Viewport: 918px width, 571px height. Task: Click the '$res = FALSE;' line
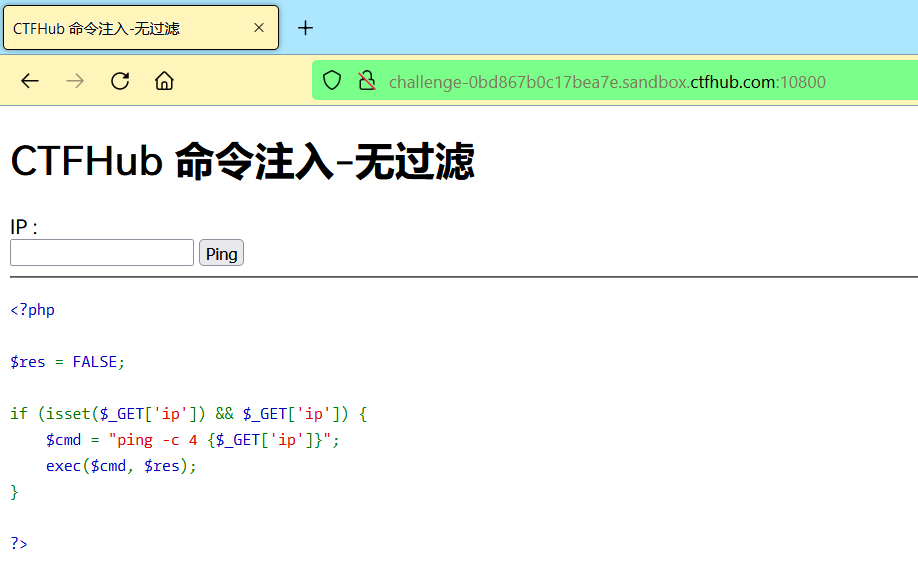point(67,362)
